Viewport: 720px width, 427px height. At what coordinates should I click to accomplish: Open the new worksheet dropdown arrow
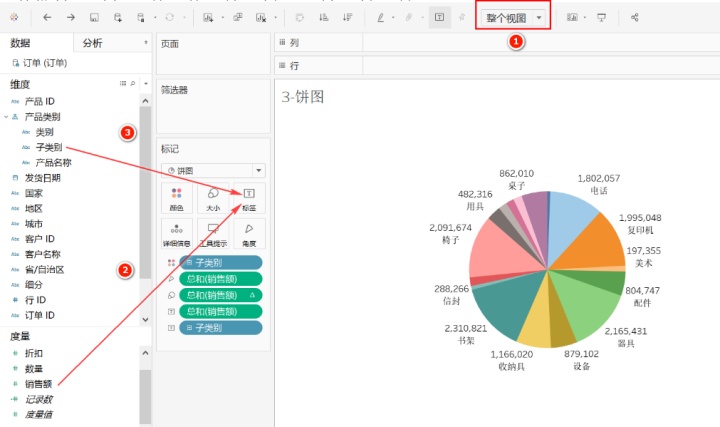[x=222, y=18]
